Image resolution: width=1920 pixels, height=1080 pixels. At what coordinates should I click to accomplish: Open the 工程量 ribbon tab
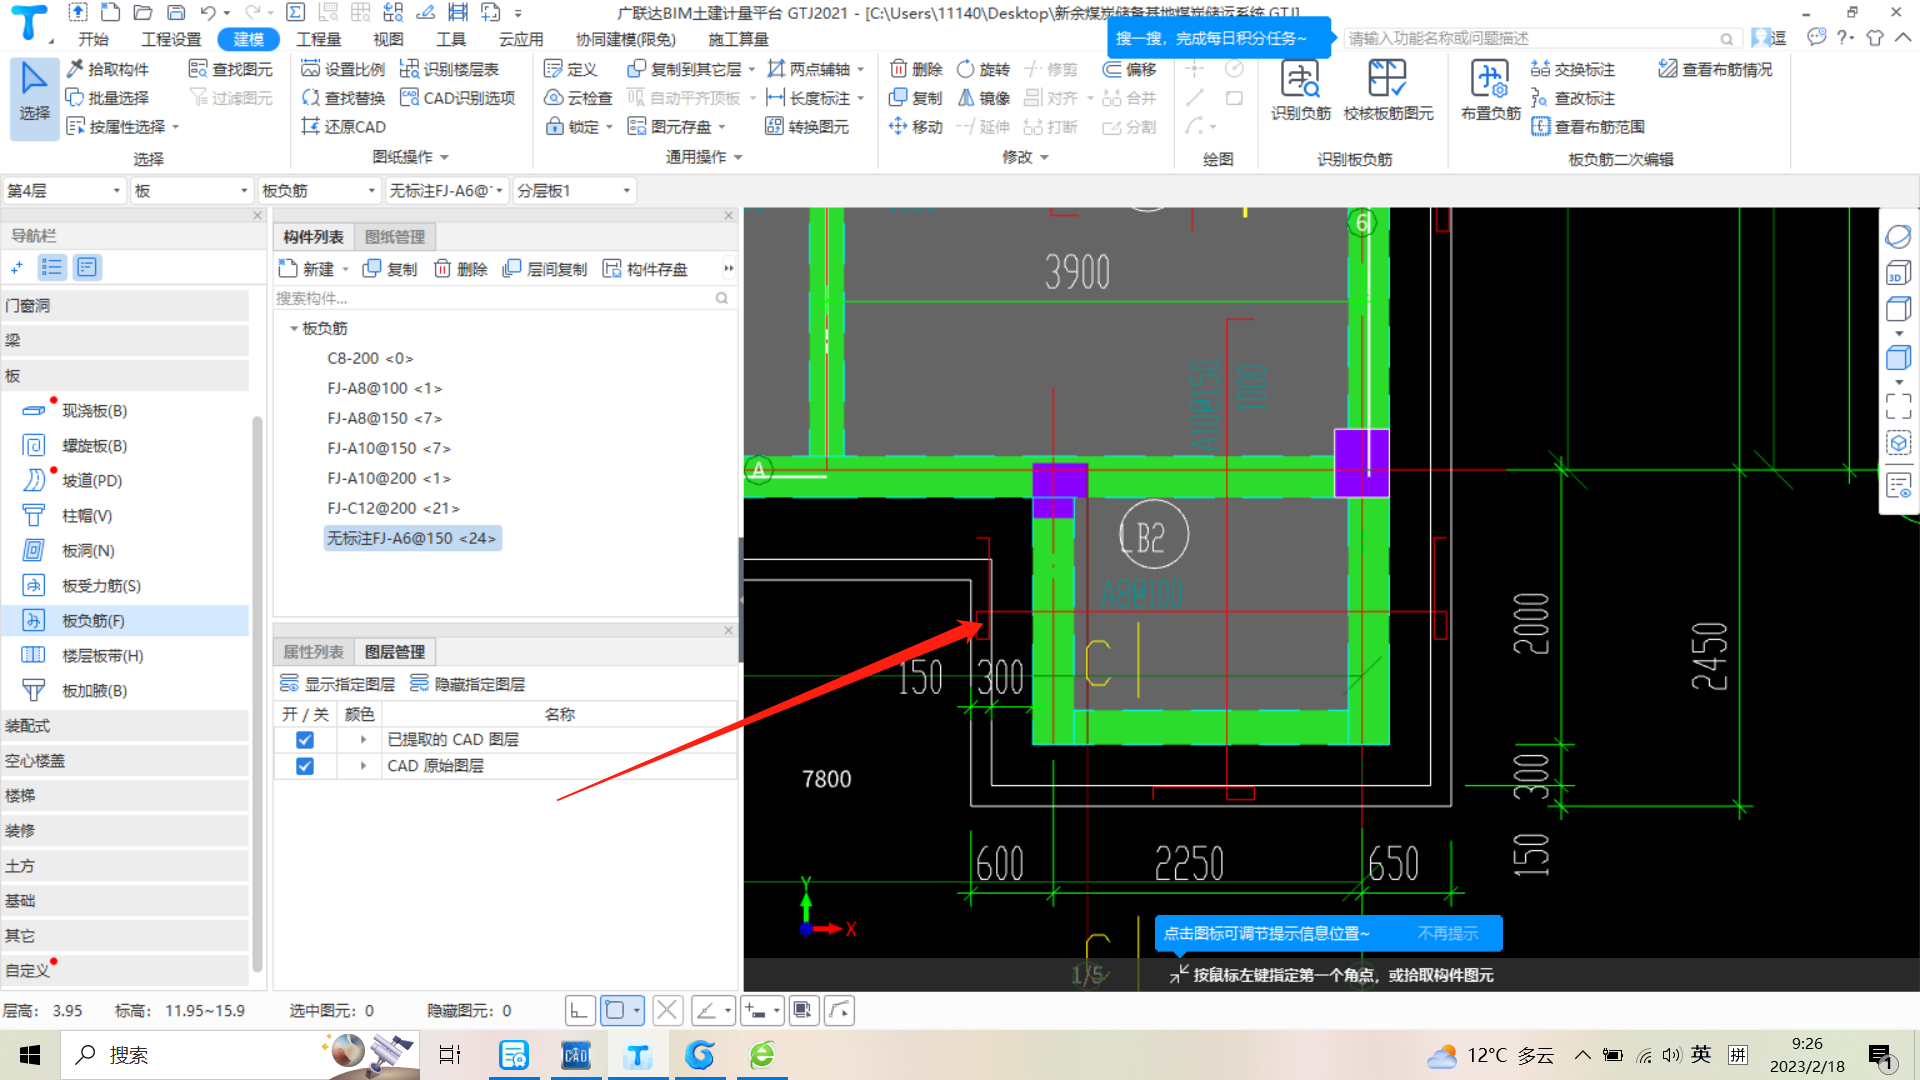[318, 39]
